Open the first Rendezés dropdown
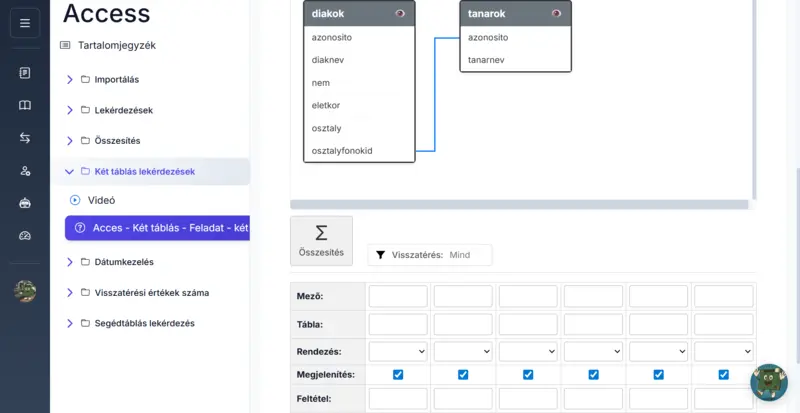Image resolution: width=800 pixels, height=413 pixels. [x=398, y=352]
